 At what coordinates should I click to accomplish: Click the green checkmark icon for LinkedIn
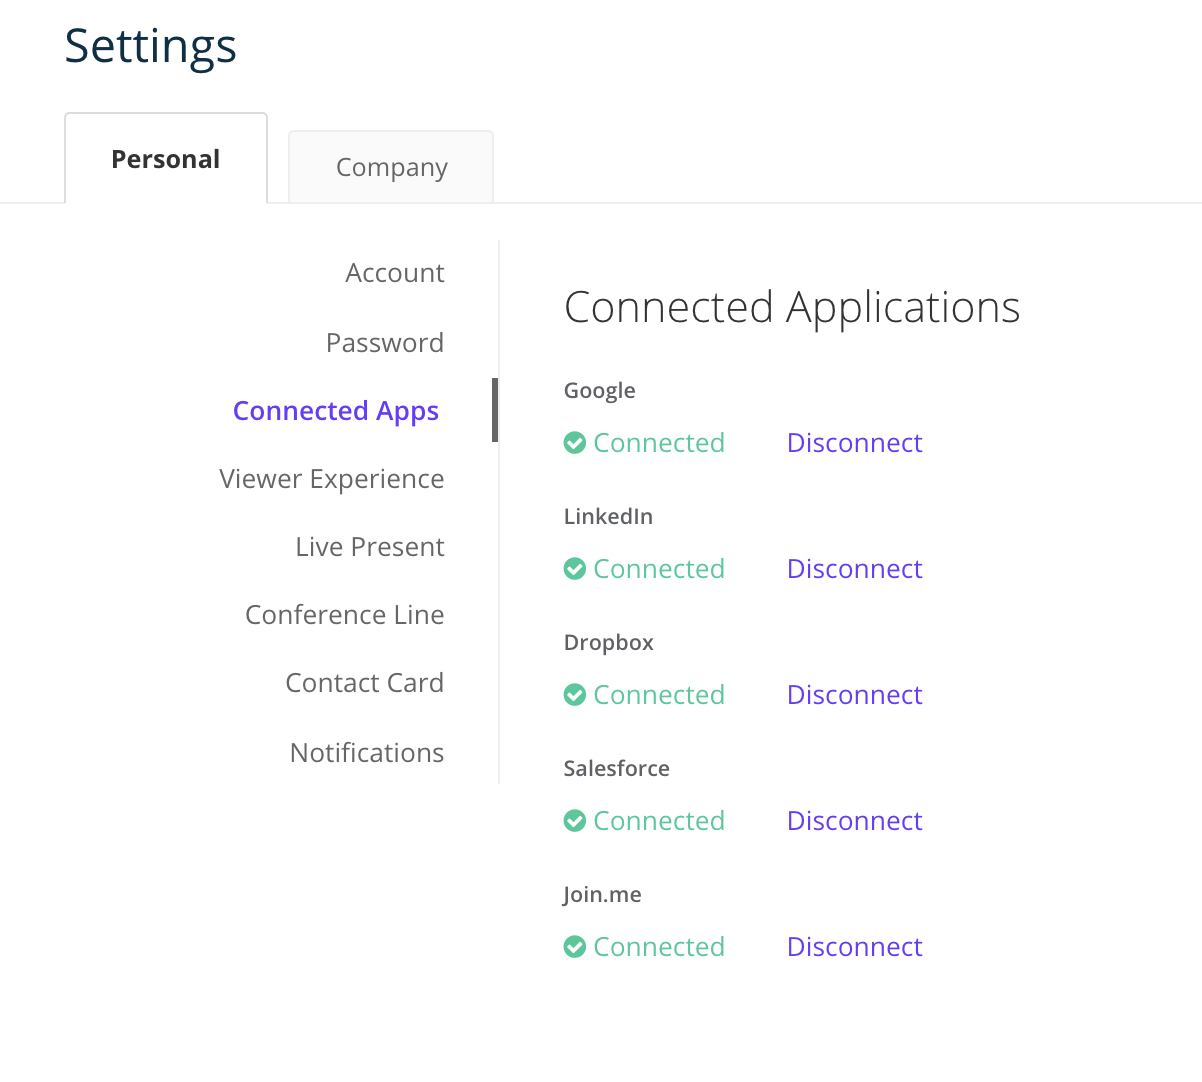tap(575, 569)
